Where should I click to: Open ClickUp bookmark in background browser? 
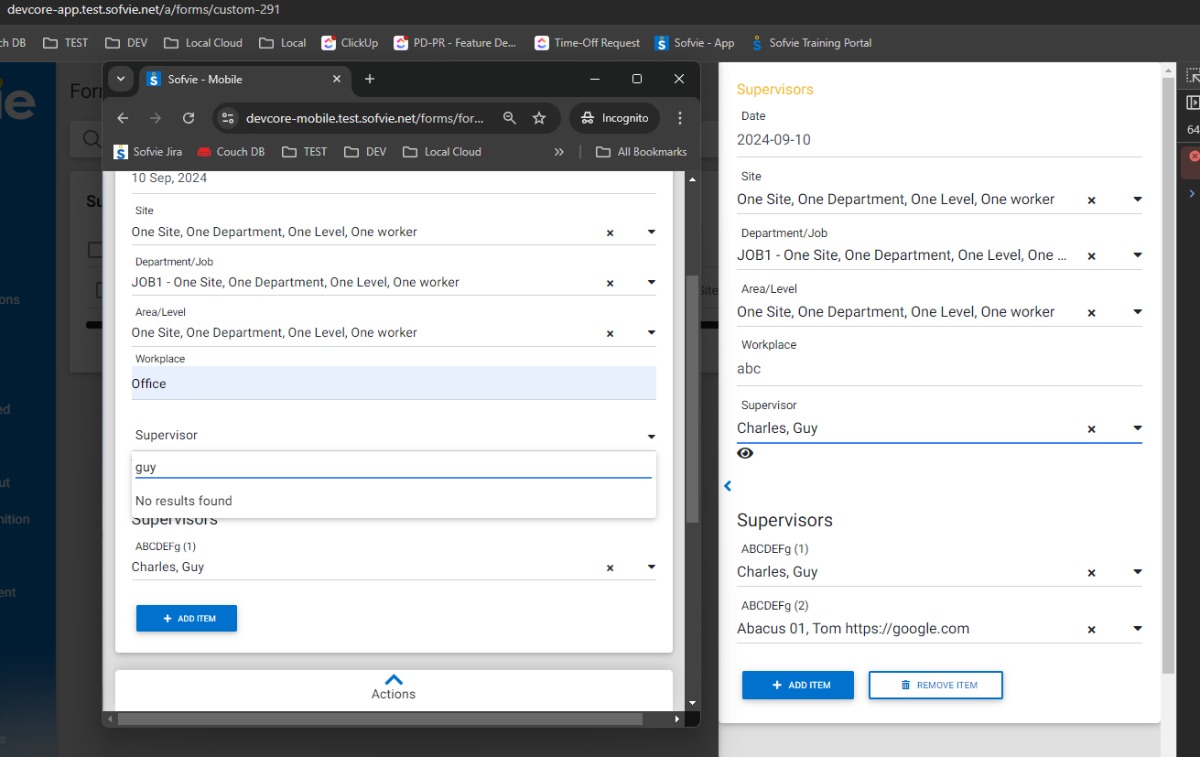(350, 43)
